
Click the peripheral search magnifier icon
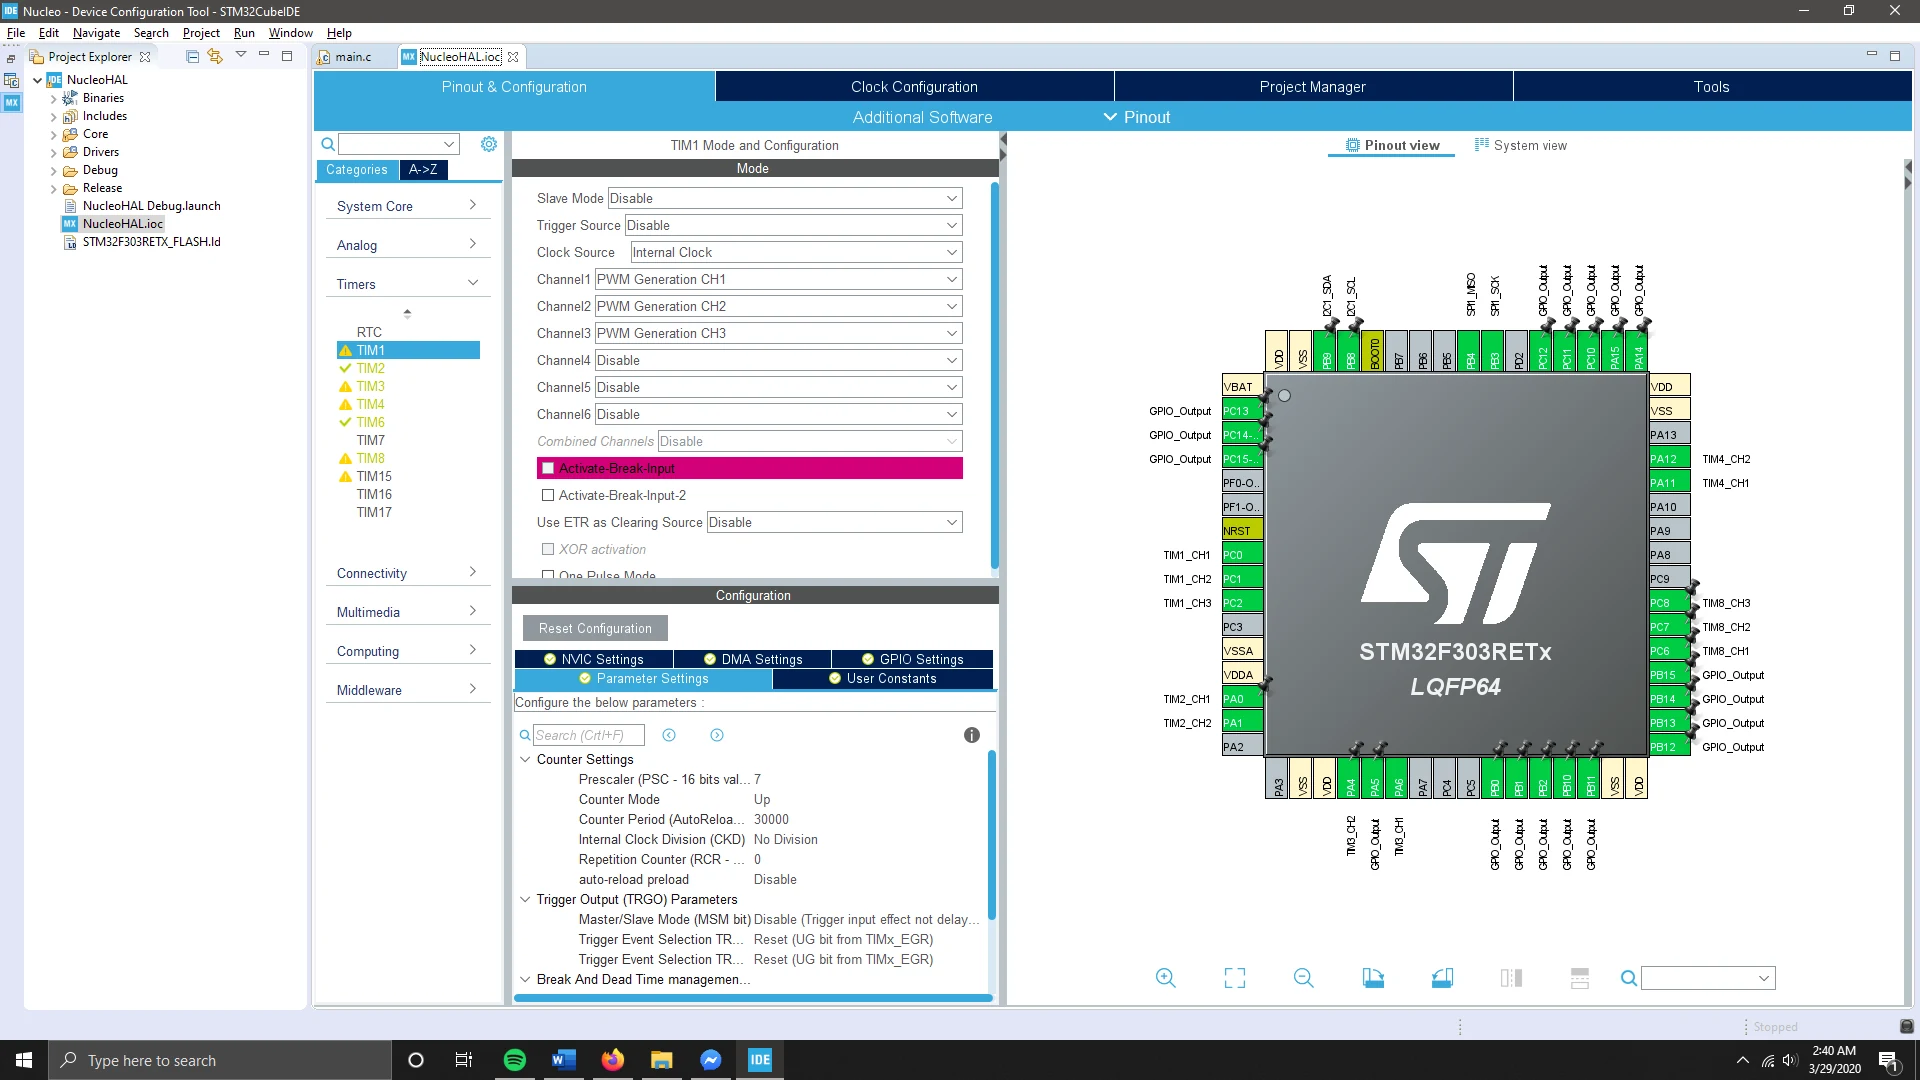[x=328, y=144]
